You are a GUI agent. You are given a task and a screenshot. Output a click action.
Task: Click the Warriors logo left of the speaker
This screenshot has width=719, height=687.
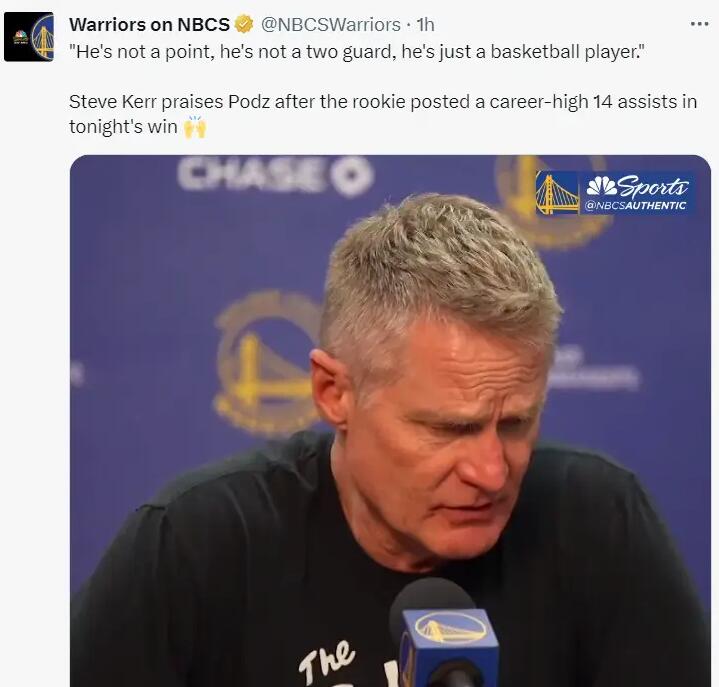coord(266,363)
